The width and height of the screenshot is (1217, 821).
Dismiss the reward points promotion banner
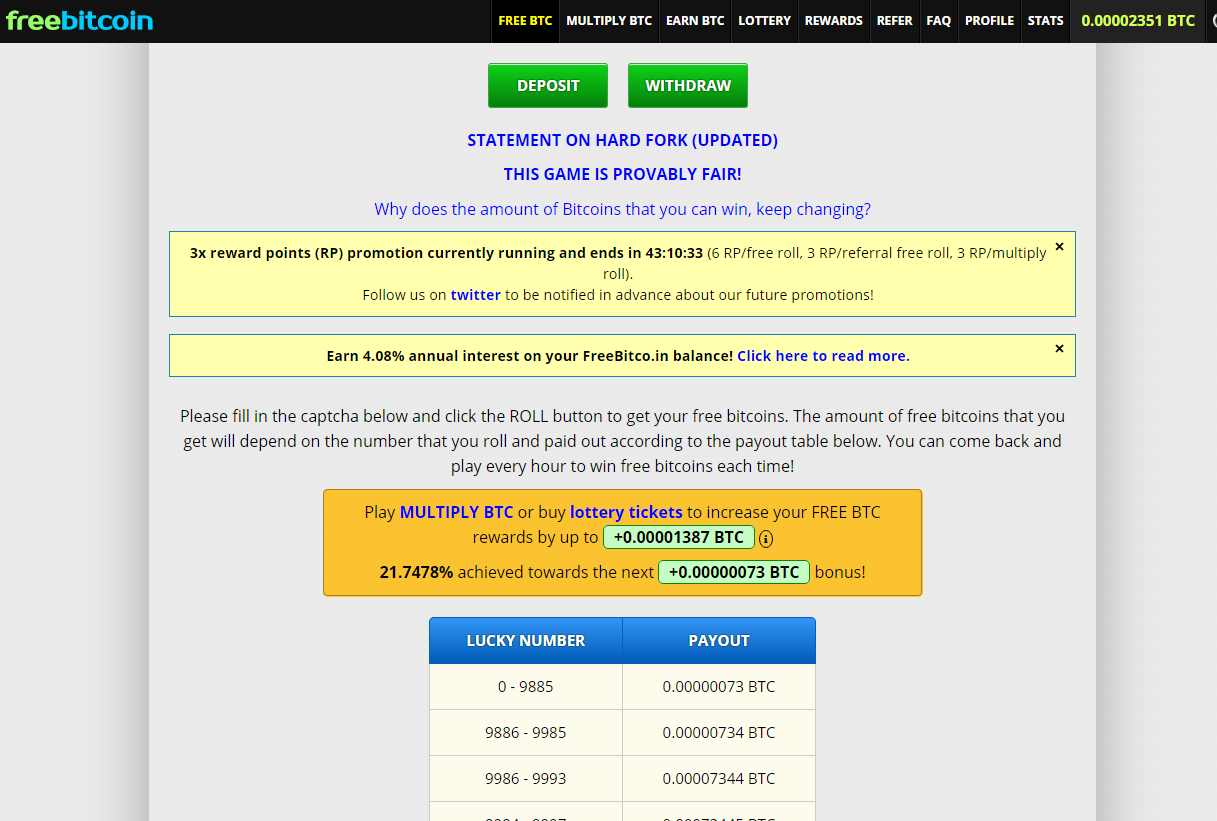pos(1059,246)
